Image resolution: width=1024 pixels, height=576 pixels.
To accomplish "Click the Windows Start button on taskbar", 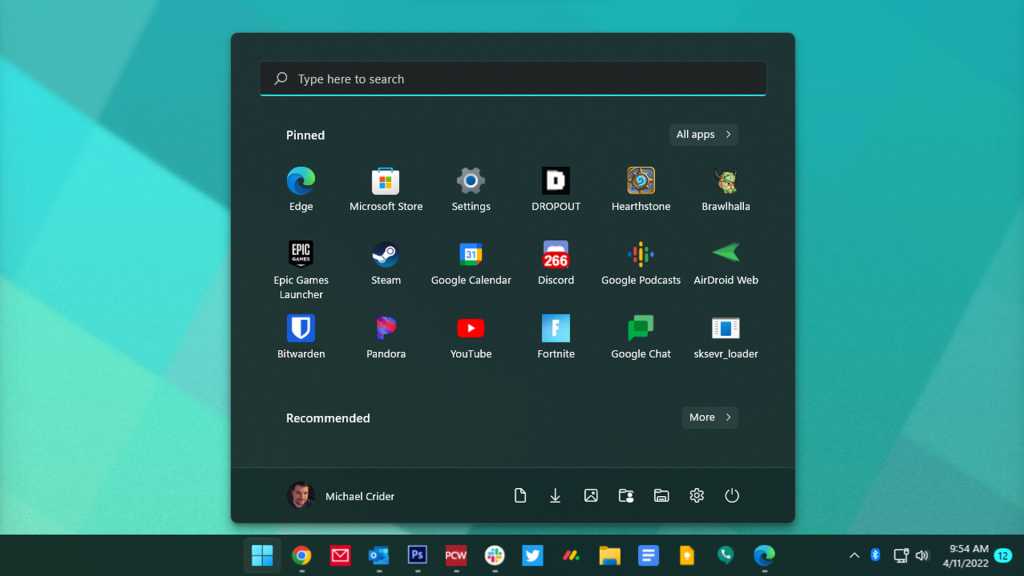I will coord(263,555).
